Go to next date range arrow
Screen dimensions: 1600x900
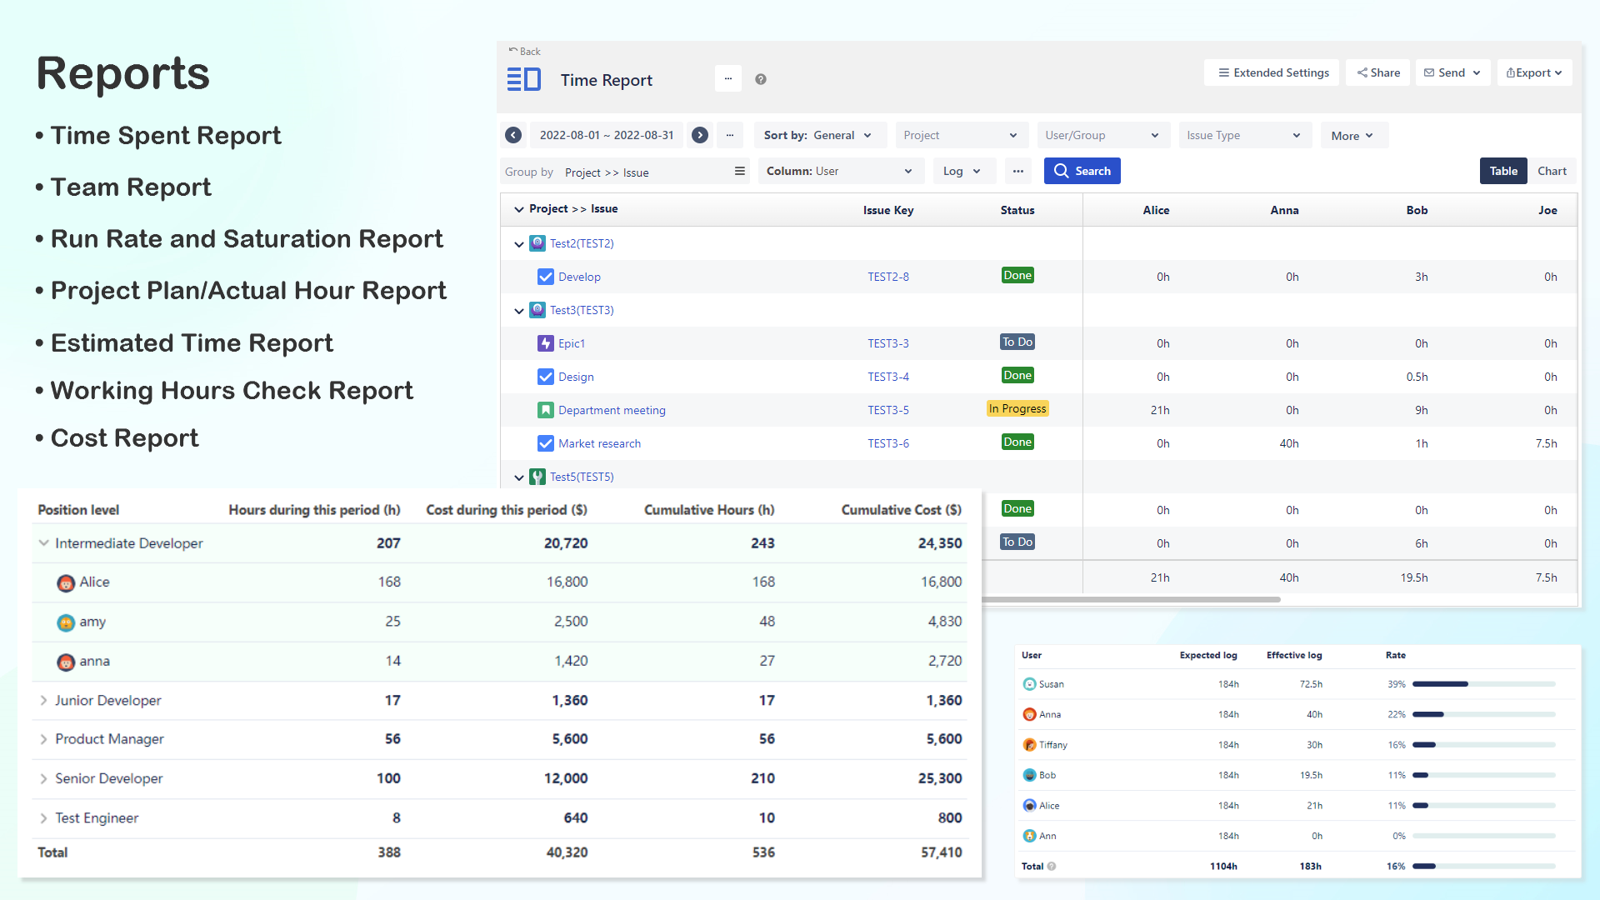[700, 135]
